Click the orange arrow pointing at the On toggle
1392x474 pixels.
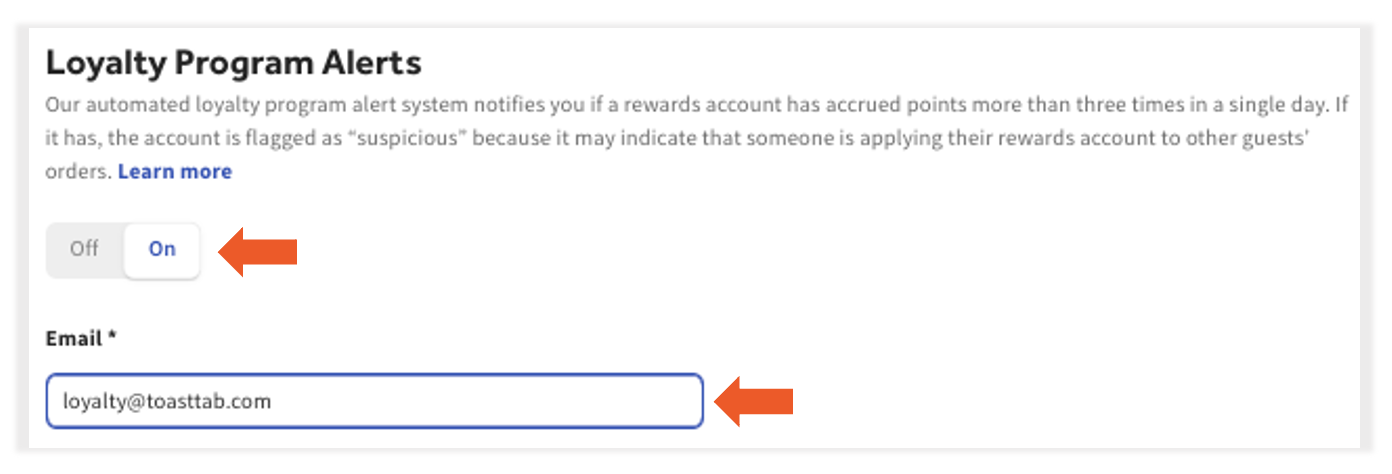coord(258,250)
